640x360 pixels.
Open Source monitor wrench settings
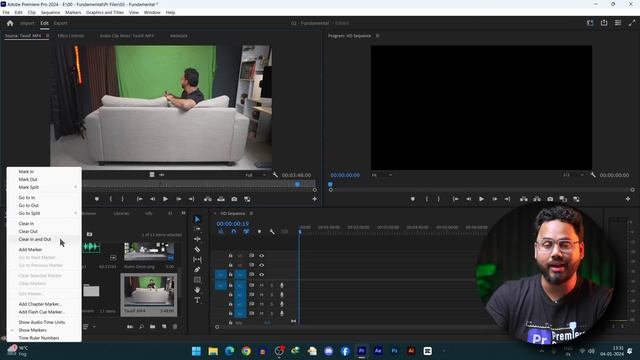click(276, 175)
